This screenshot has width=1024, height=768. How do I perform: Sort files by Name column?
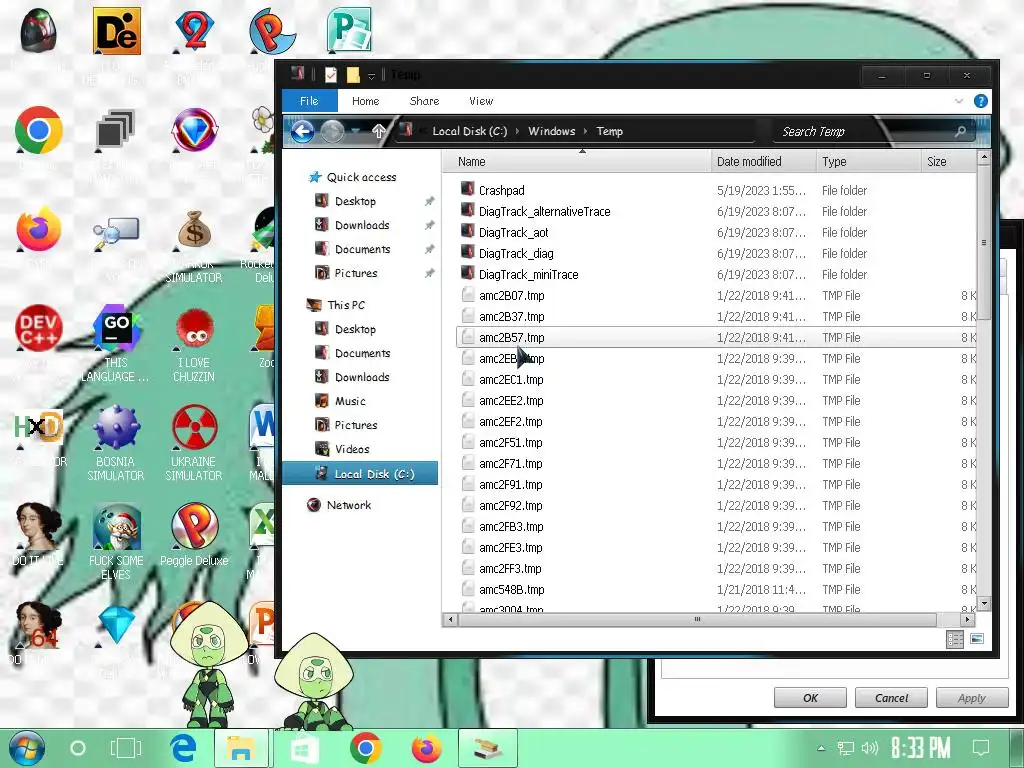[x=577, y=161]
